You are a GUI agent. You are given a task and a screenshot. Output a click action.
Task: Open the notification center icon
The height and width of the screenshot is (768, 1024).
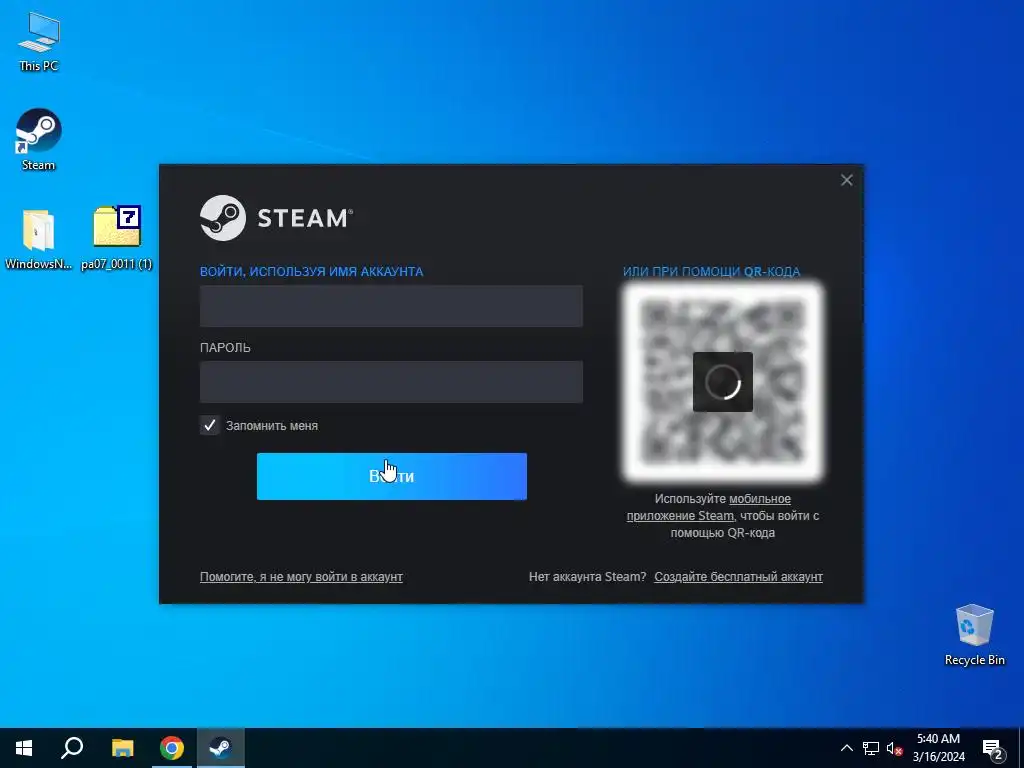click(x=993, y=749)
